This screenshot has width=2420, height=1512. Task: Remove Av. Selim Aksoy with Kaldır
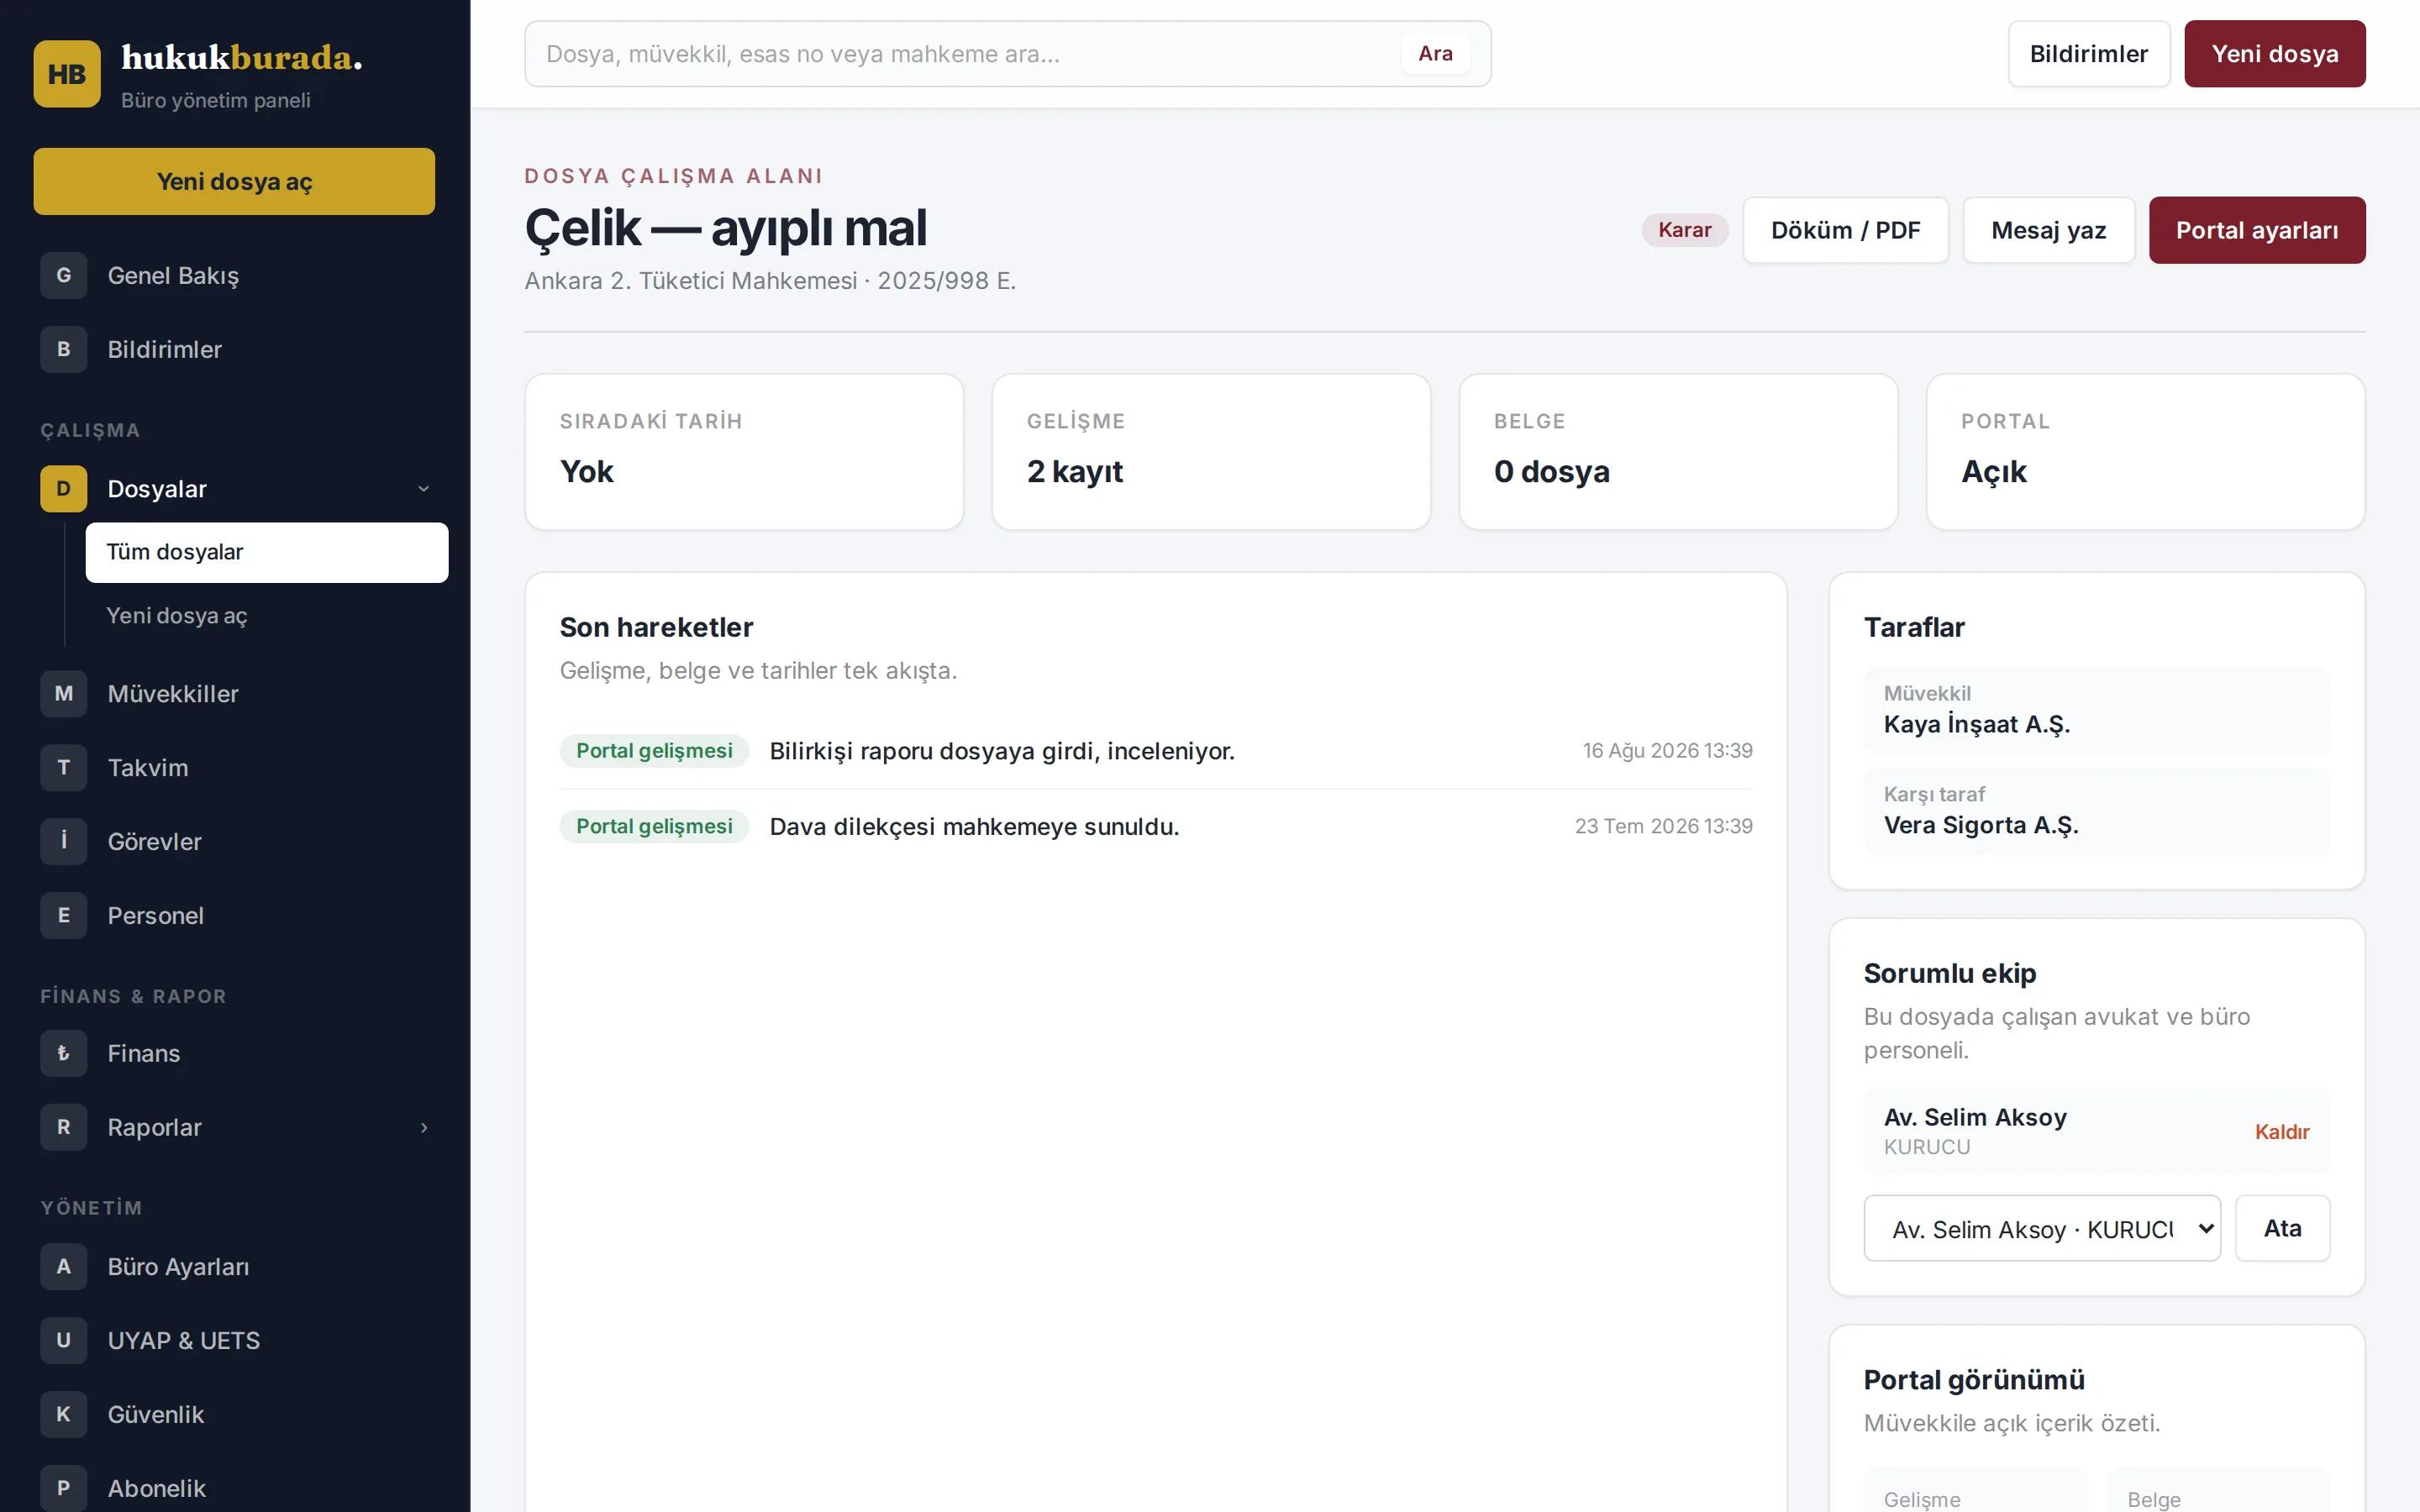tap(2281, 1132)
